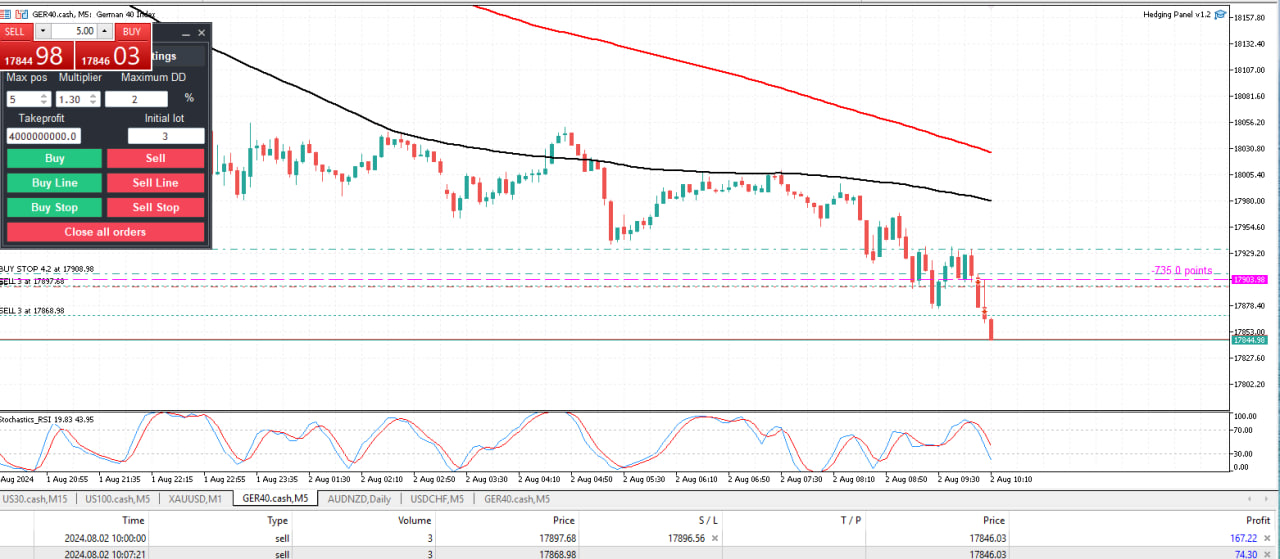Click the Hedging Panel graduation cap icon
Screen dimensions: 1280x559
tap(1221, 14)
